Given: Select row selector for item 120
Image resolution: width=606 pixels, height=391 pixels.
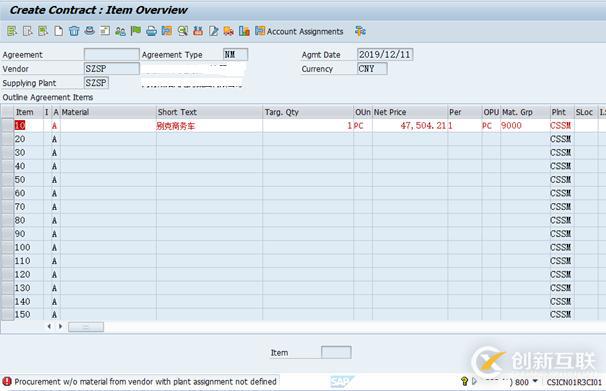Looking at the screenshot, I should [x=7, y=274].
